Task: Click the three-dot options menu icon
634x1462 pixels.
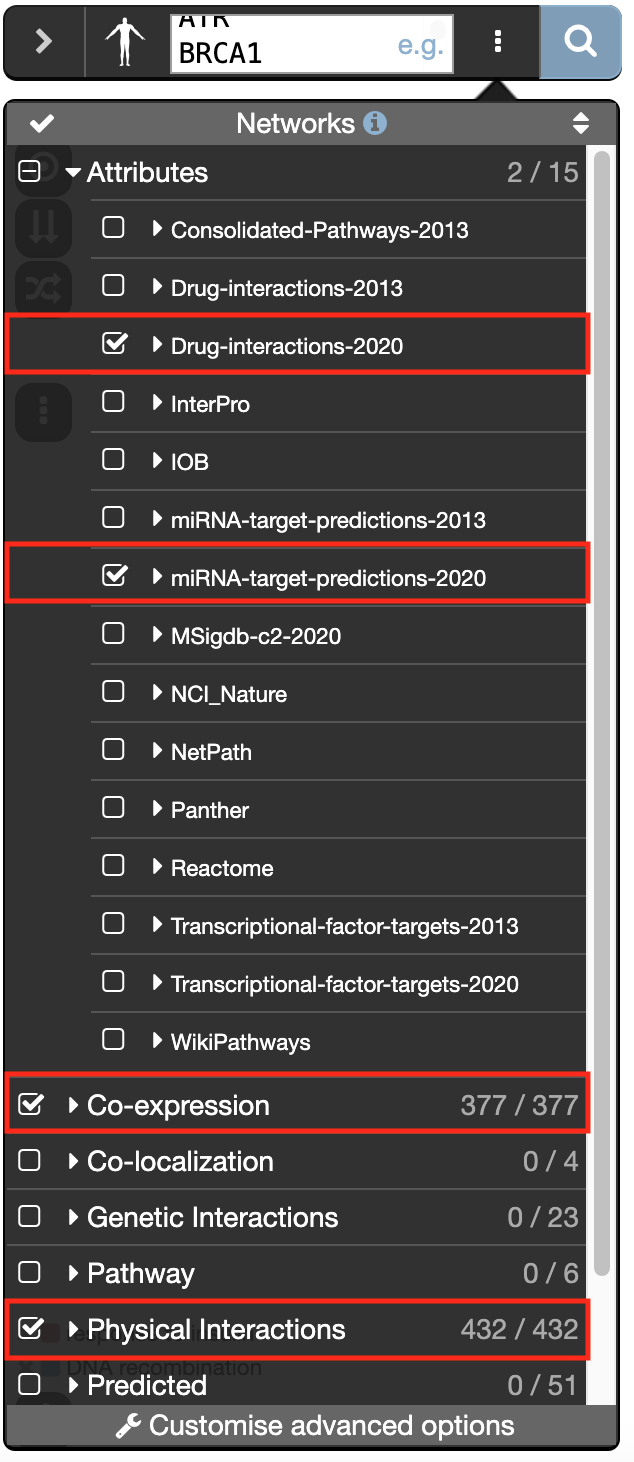Action: (498, 42)
